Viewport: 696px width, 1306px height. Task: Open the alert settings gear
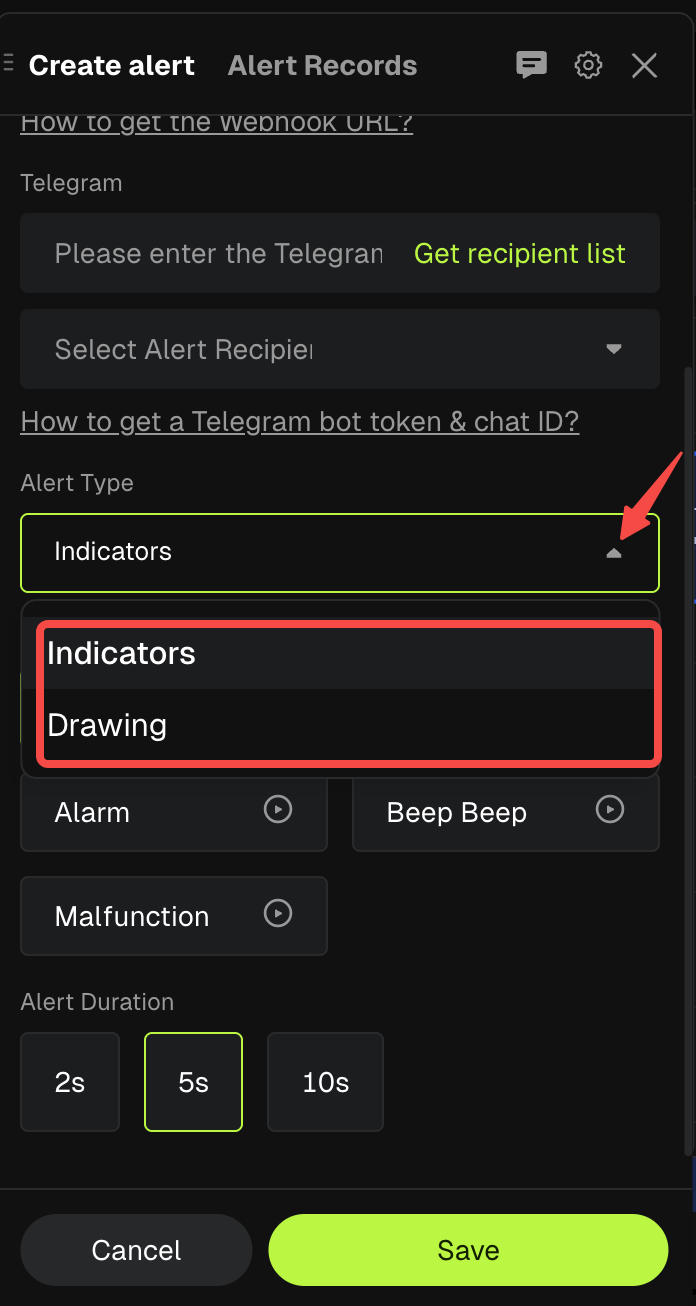pyautogui.click(x=588, y=65)
